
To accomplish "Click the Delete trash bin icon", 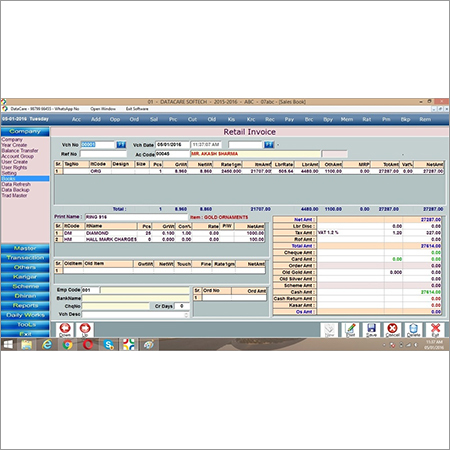I will click(413, 330).
